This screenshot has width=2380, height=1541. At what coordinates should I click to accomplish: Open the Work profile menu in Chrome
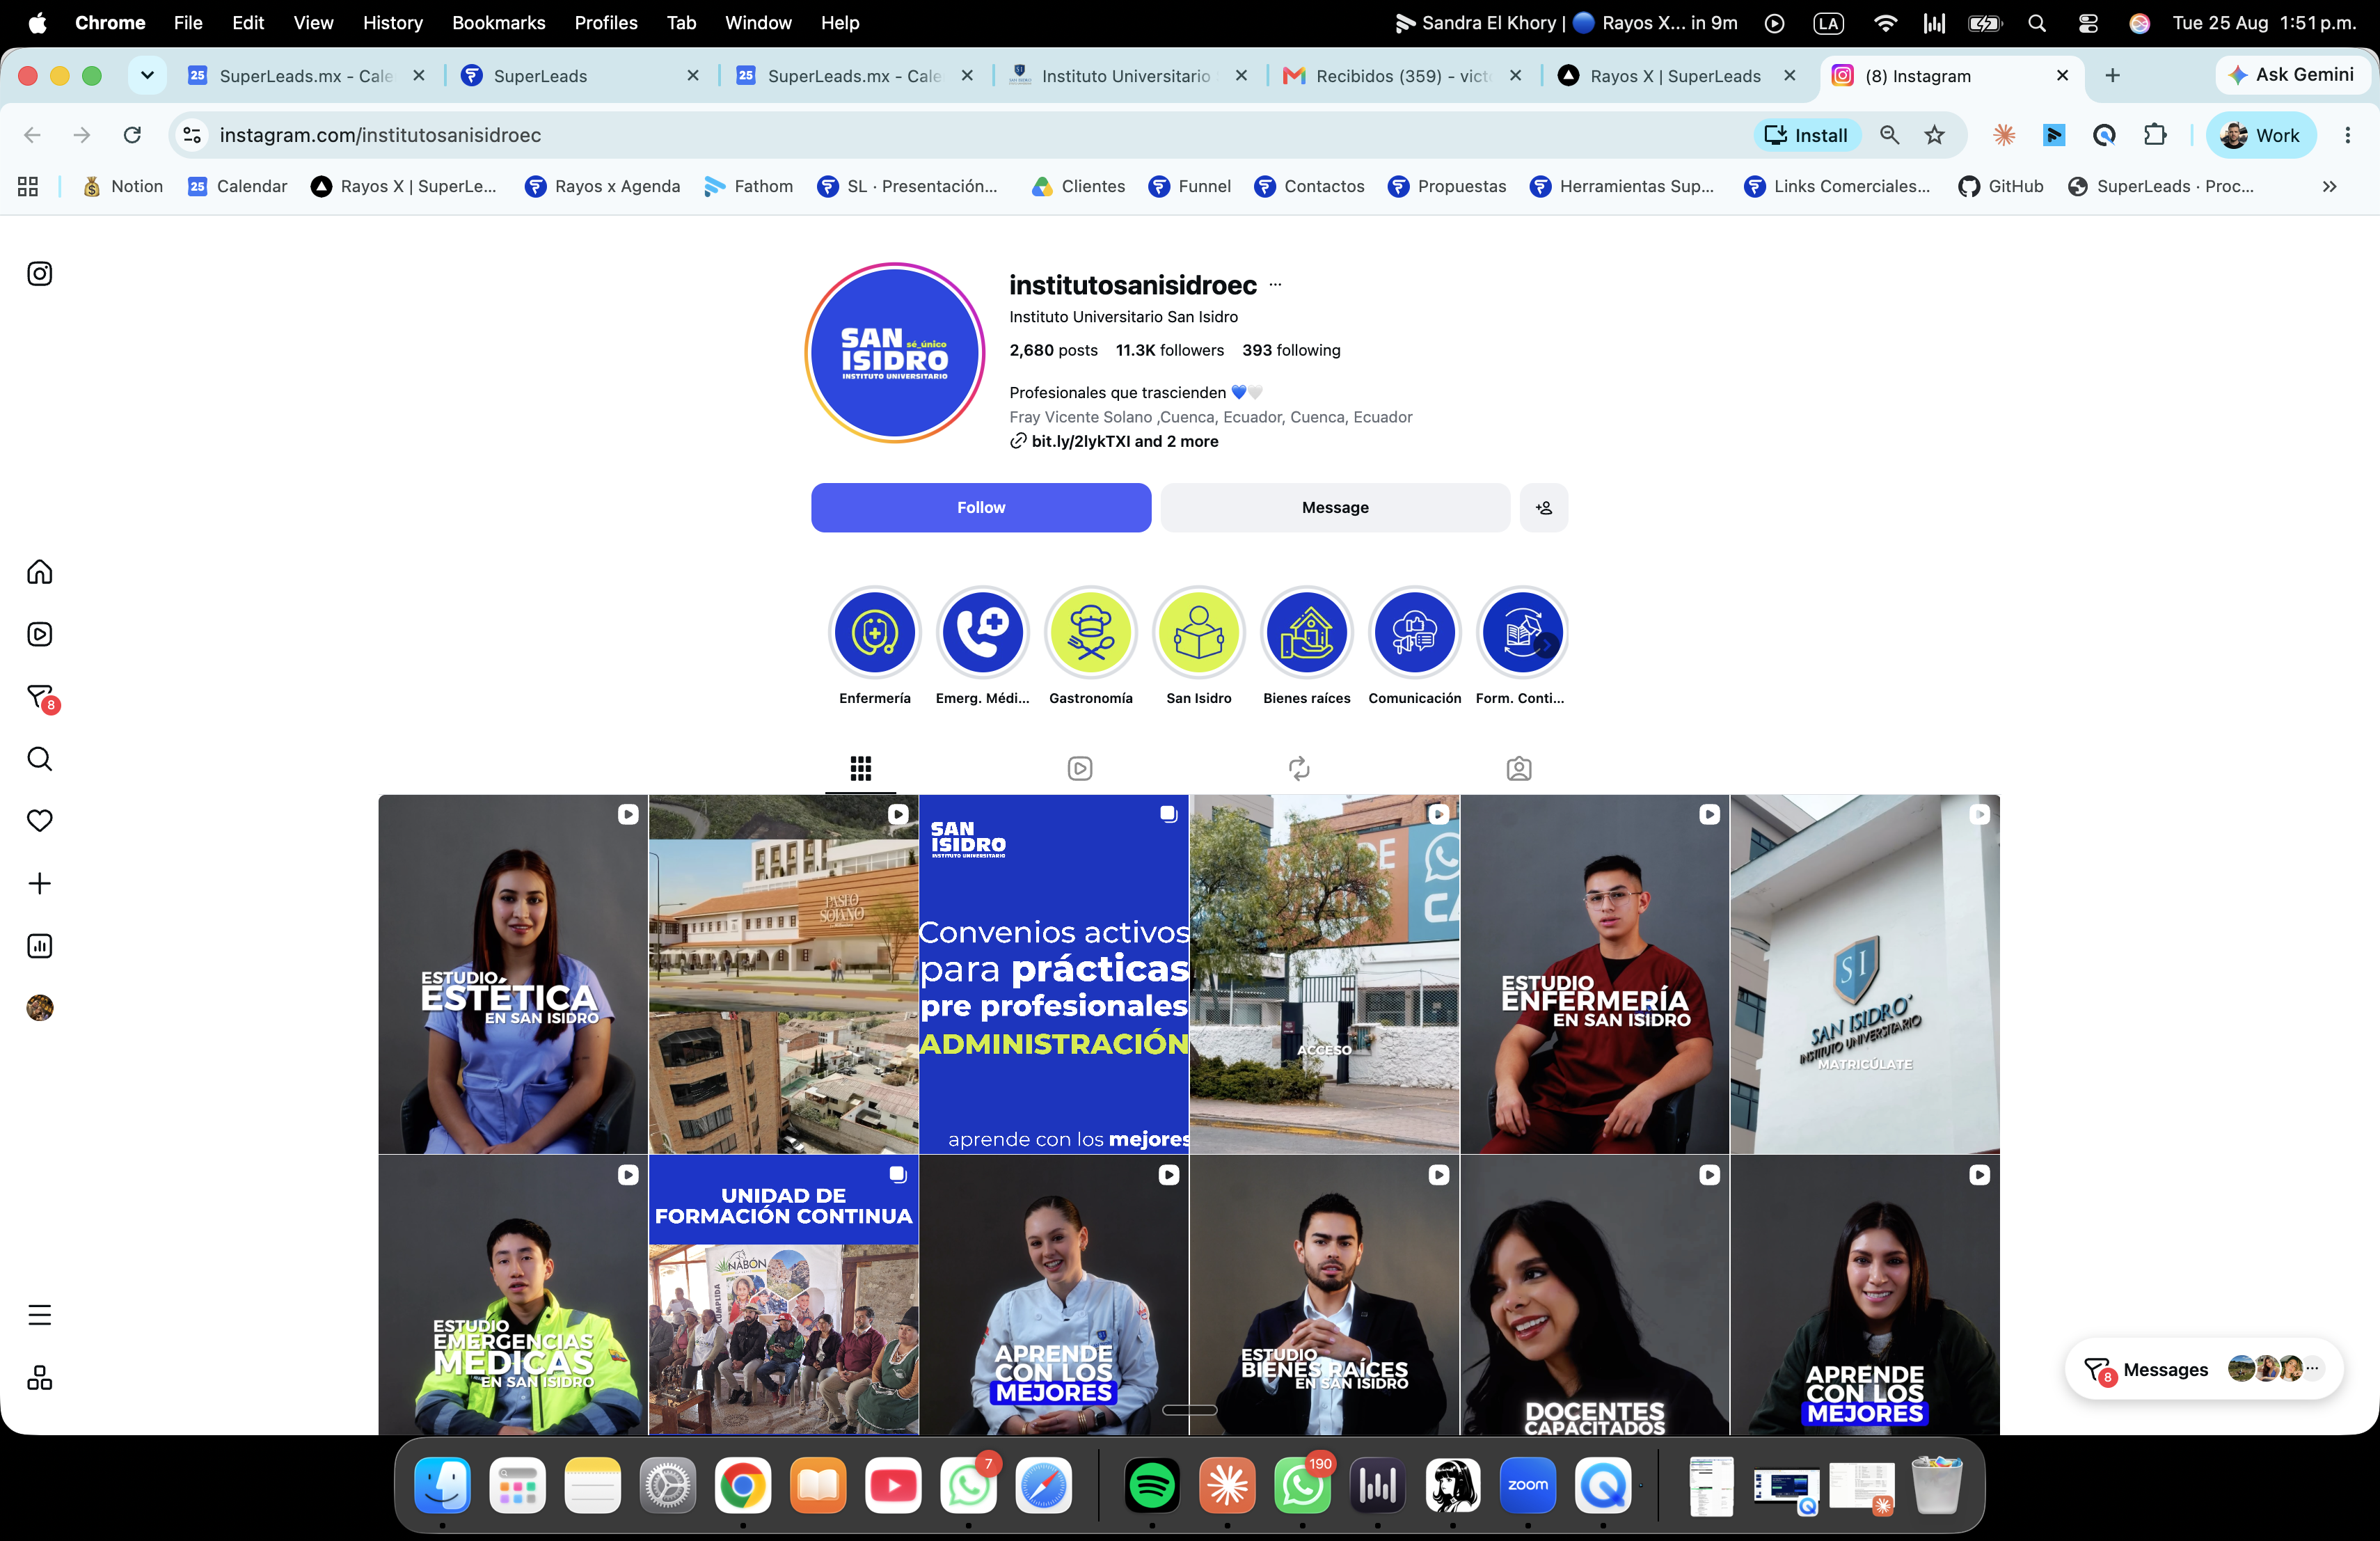click(2260, 135)
